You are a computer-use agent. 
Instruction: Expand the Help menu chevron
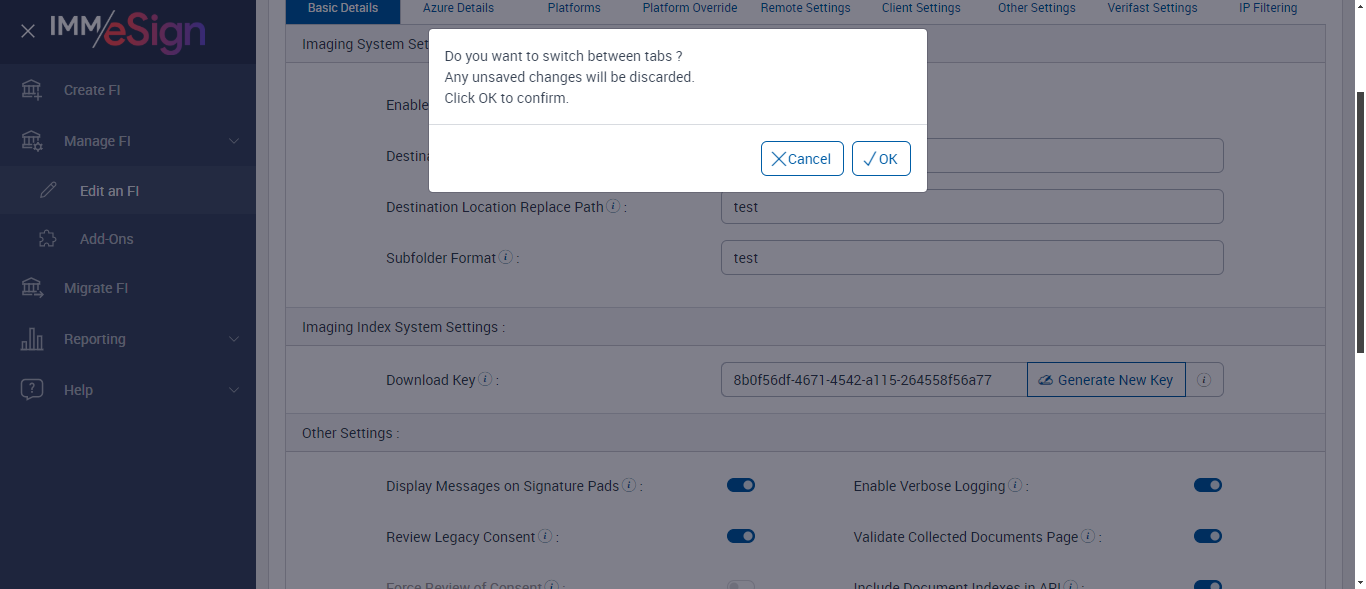point(234,390)
